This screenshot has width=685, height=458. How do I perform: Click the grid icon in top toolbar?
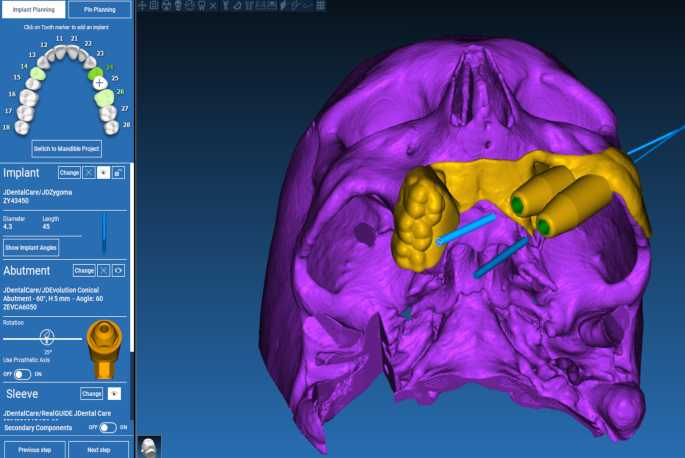320,5
